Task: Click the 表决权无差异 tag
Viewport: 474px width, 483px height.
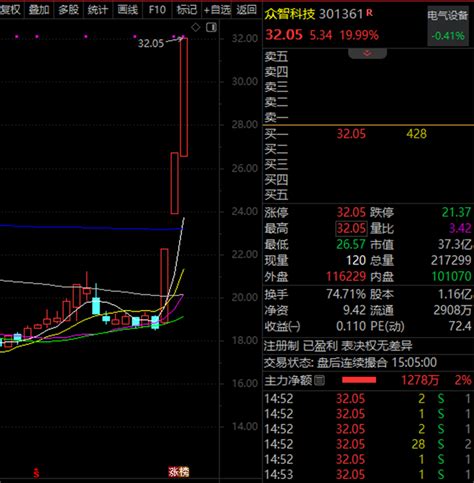Action: [x=377, y=346]
